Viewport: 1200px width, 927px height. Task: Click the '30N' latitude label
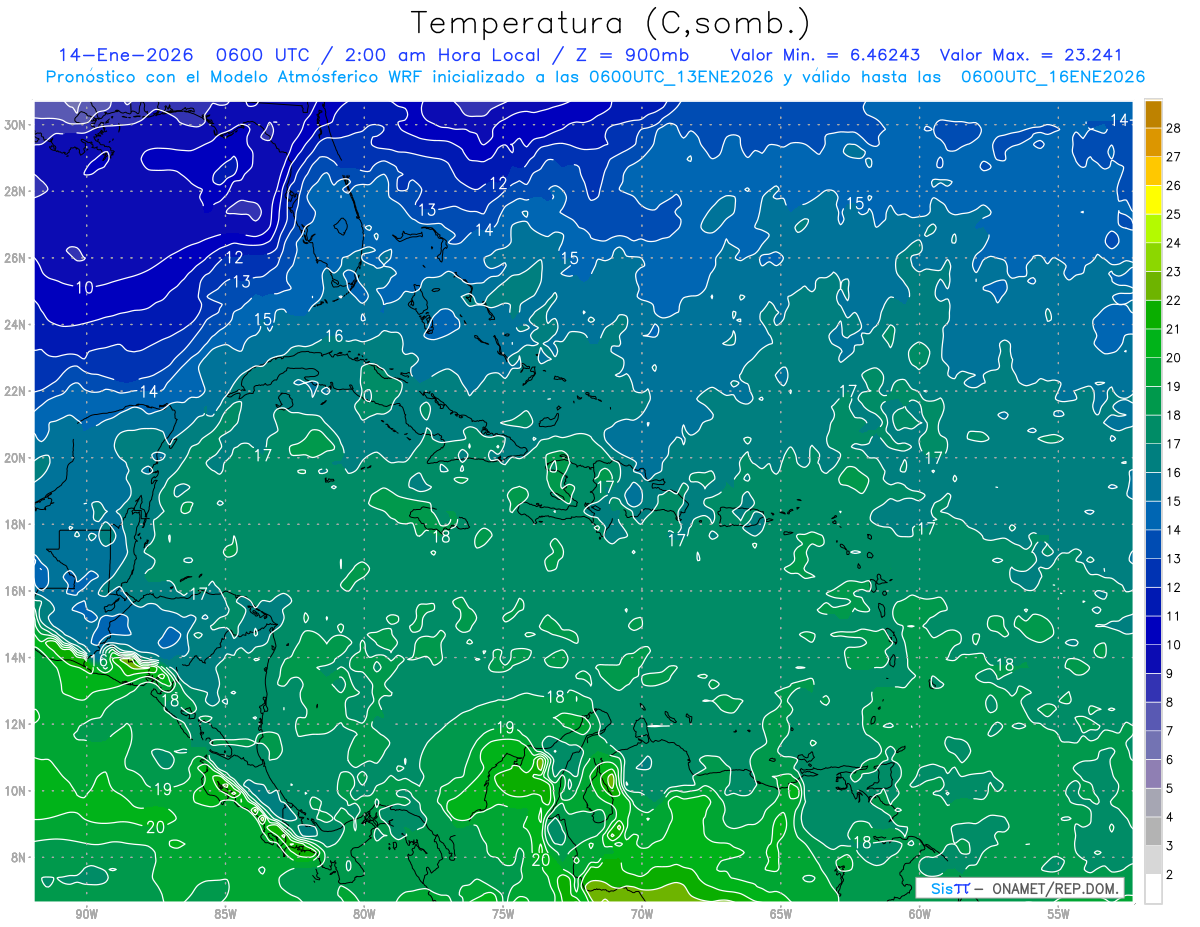(16, 125)
